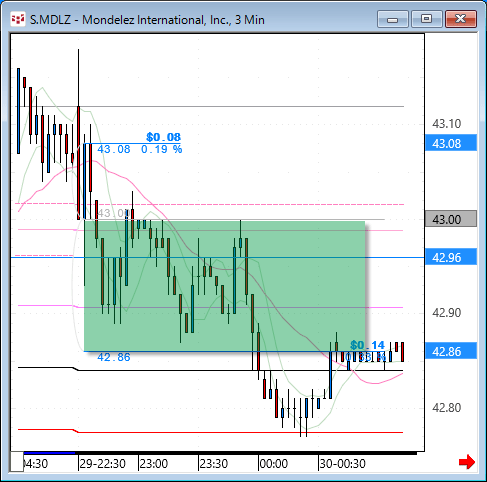Image resolution: width=487 pixels, height=482 pixels.
Task: Click the chart title S.MDLZ - Mondelez International
Action: [x=147, y=20]
